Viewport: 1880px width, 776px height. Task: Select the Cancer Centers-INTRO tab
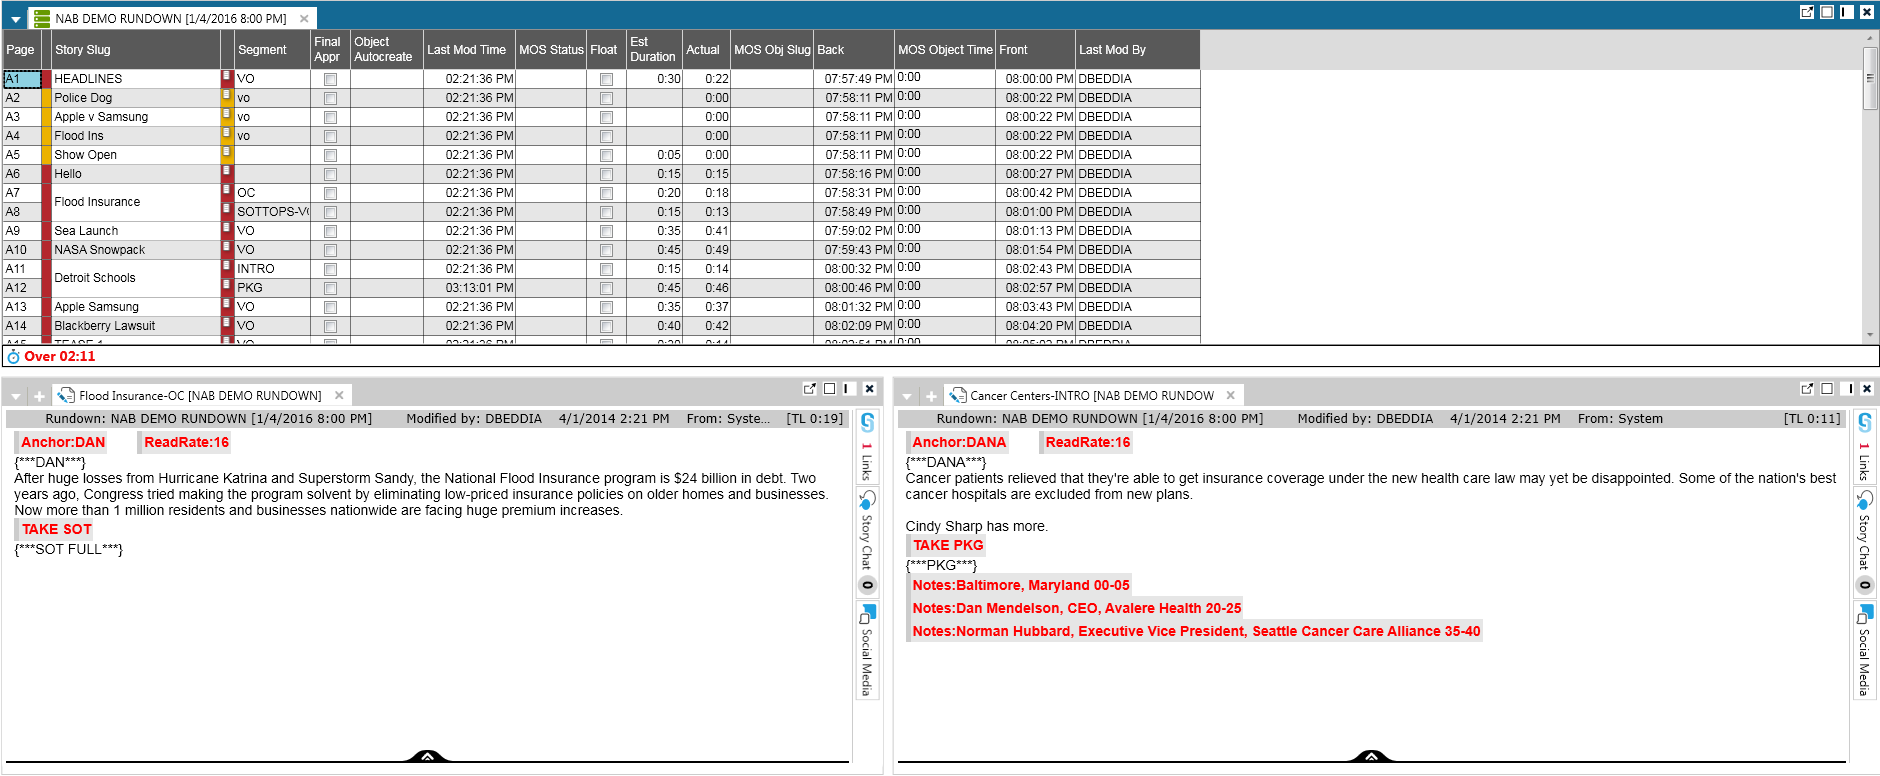[1092, 396]
